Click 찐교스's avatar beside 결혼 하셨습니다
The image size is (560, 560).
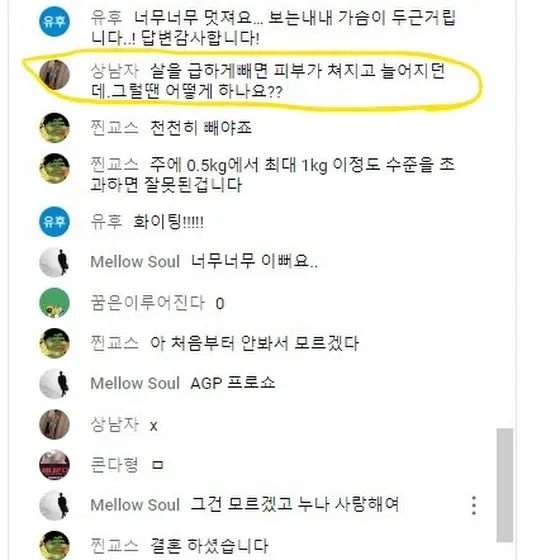(x=54, y=545)
